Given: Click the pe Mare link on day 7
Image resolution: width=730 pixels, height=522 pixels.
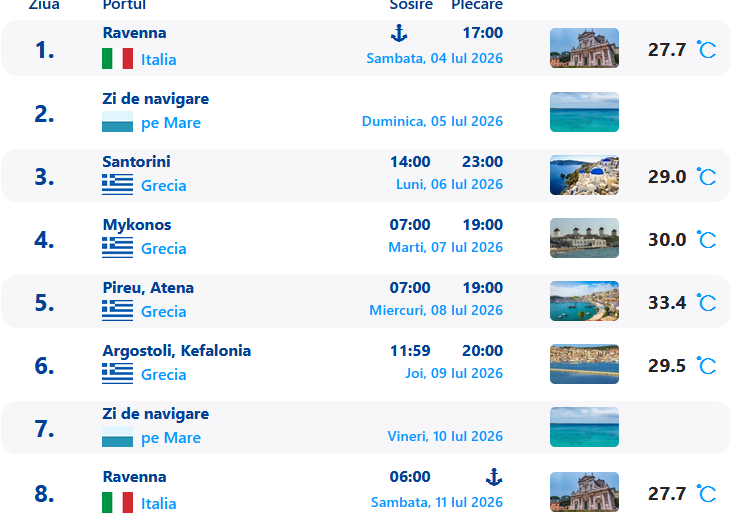Looking at the screenshot, I should [x=171, y=438].
